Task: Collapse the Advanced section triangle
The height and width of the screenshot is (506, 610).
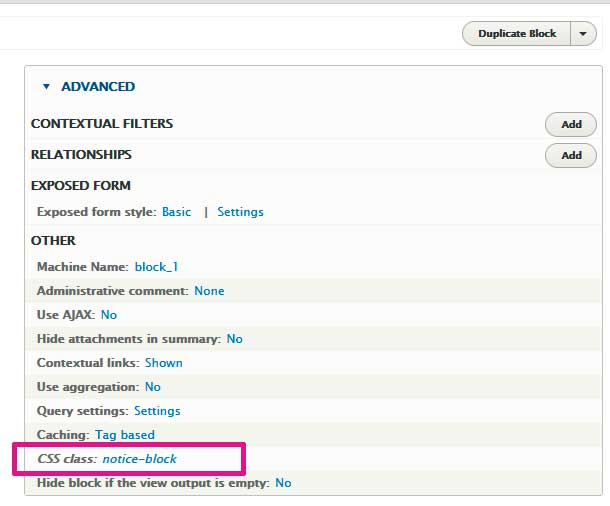Action: (46, 87)
